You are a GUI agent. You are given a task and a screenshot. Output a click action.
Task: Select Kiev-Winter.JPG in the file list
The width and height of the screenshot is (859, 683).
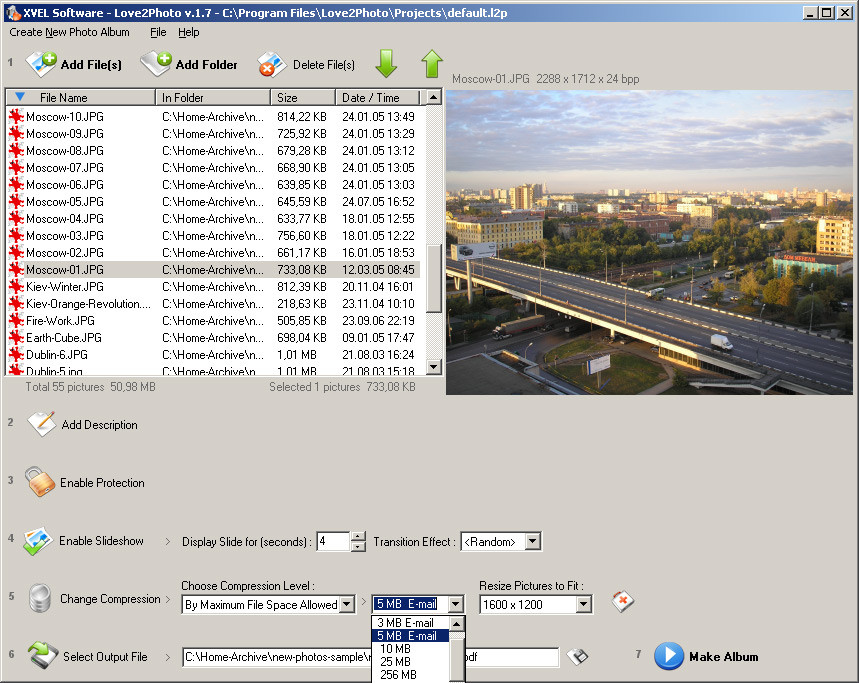[64, 287]
